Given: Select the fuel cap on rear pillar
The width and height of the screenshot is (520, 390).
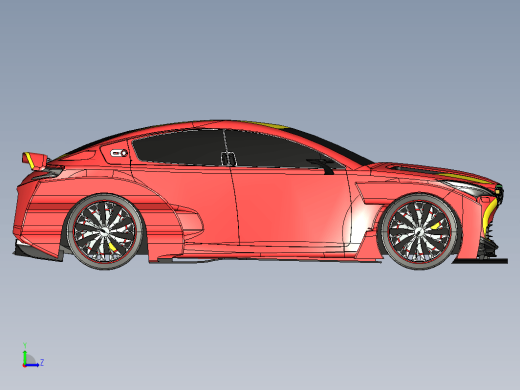Looking at the screenshot, I should coord(119,153).
